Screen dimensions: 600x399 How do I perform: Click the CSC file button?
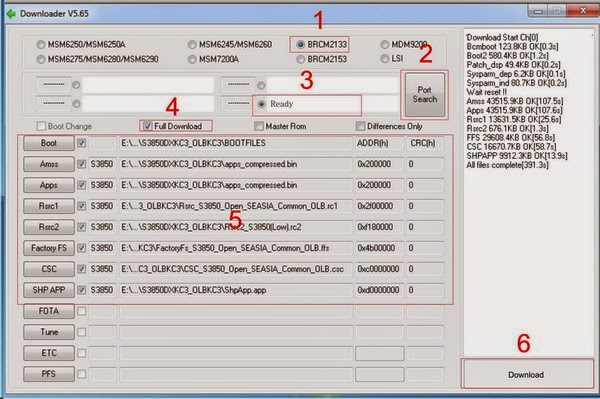(49, 269)
